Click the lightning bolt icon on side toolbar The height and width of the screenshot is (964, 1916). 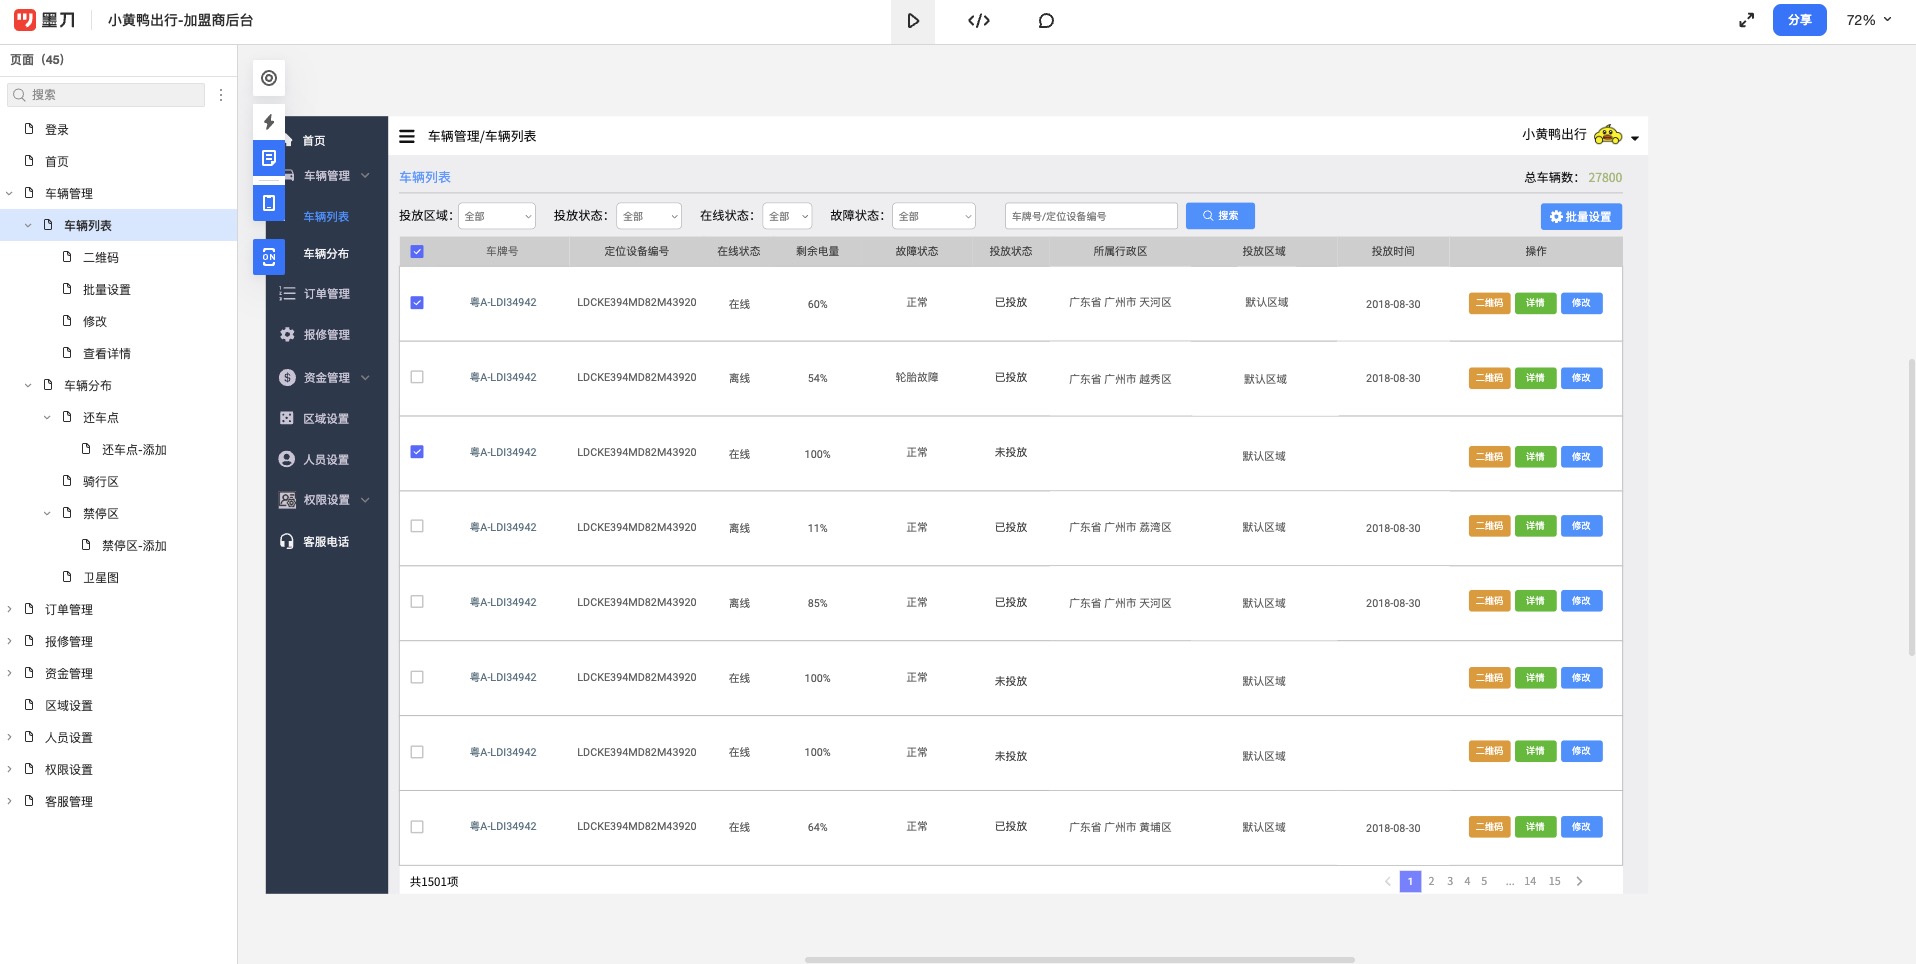[x=269, y=122]
